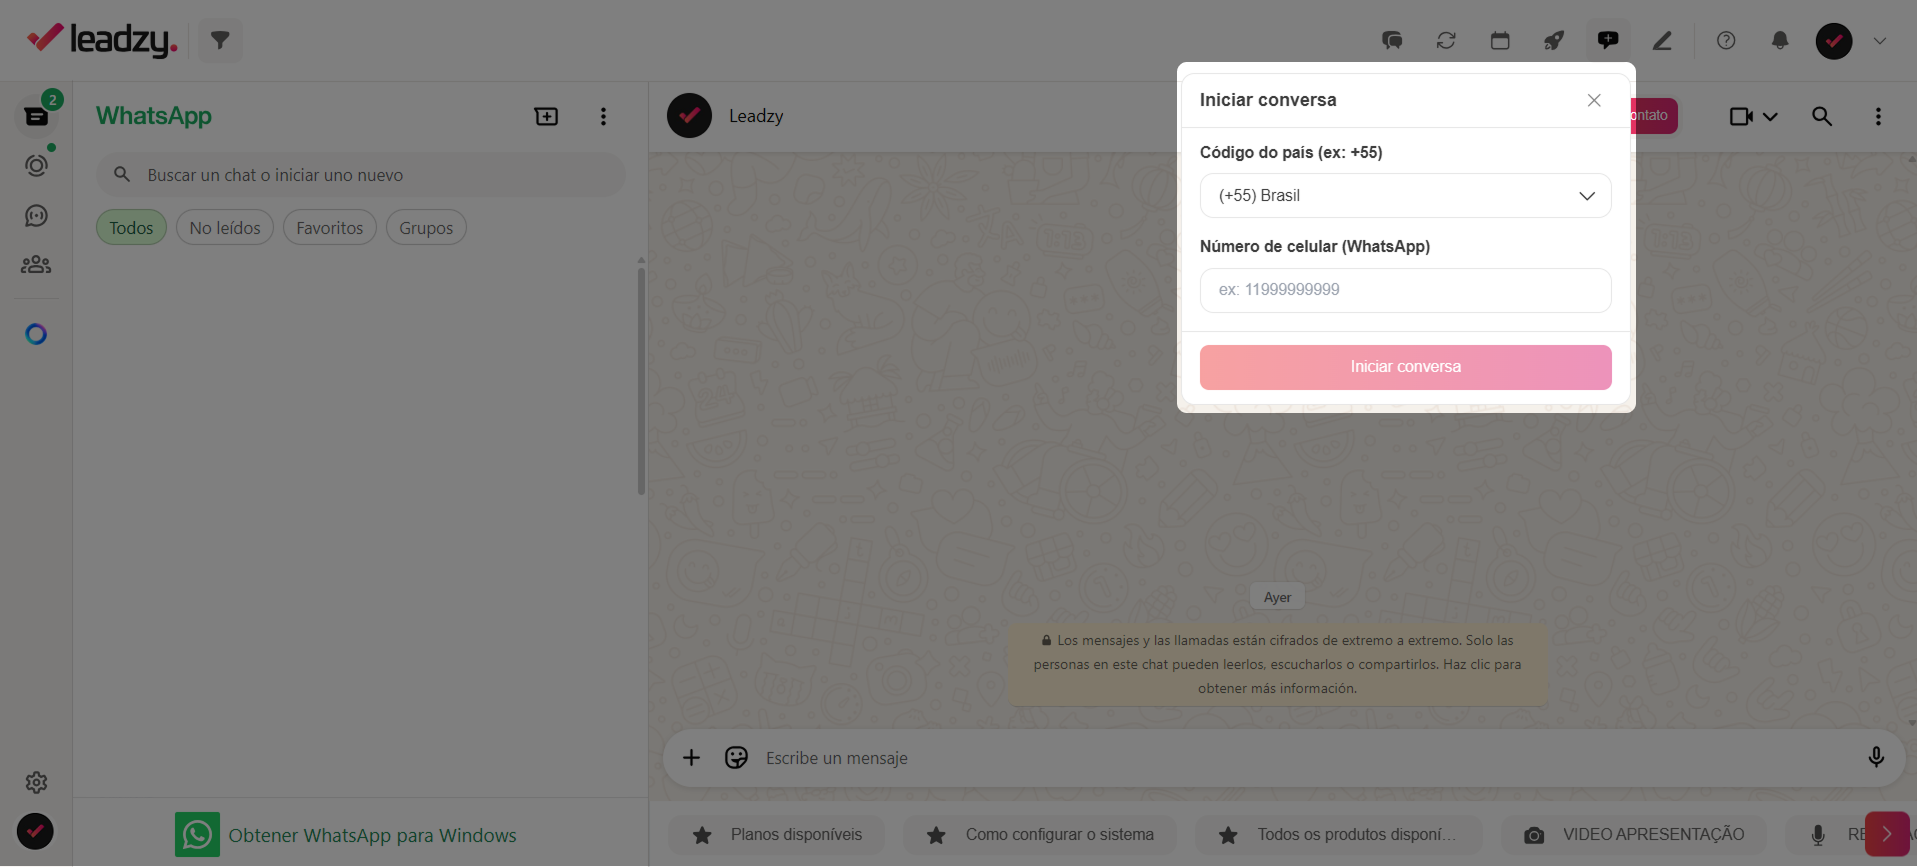The image size is (1917, 867).
Task: Open the WhatsApp communities sidebar icon
Action: (x=36, y=265)
